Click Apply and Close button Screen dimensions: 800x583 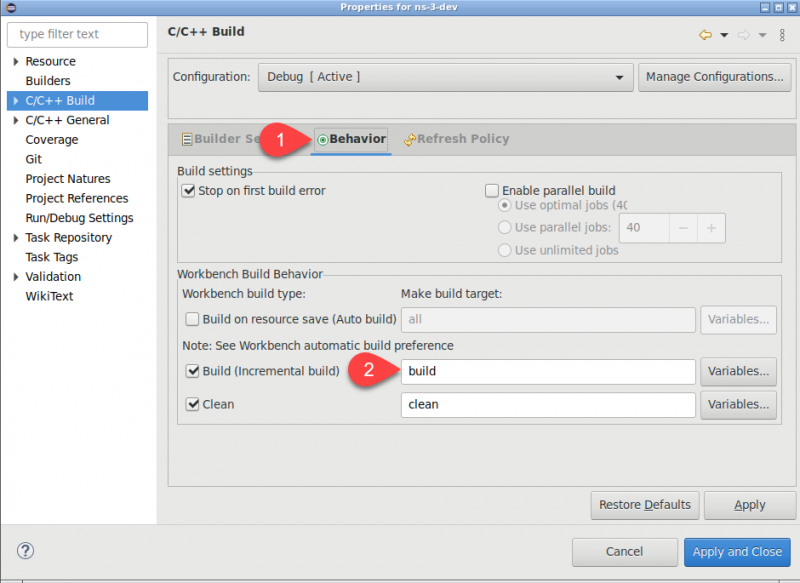pos(737,552)
